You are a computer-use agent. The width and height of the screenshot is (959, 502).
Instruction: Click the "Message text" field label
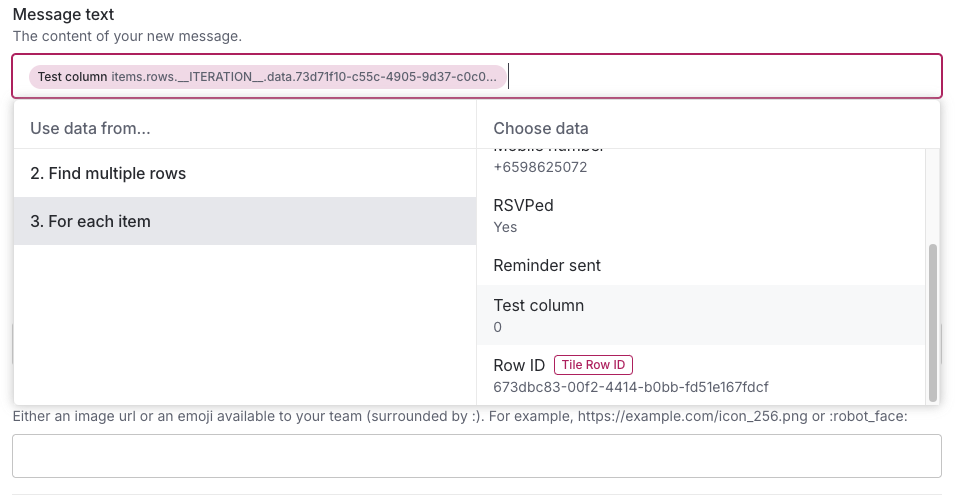[x=63, y=15]
